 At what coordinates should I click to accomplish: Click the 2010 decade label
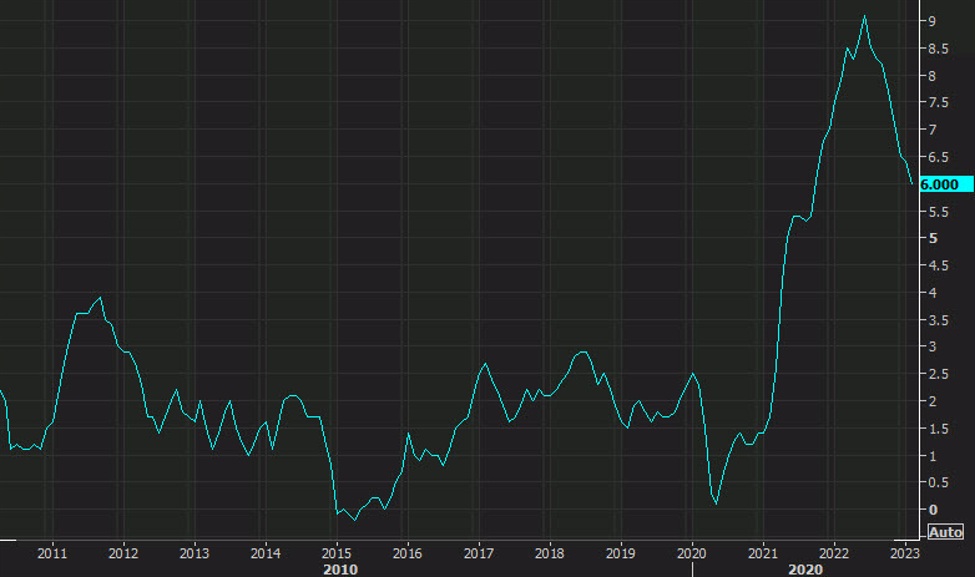339,570
